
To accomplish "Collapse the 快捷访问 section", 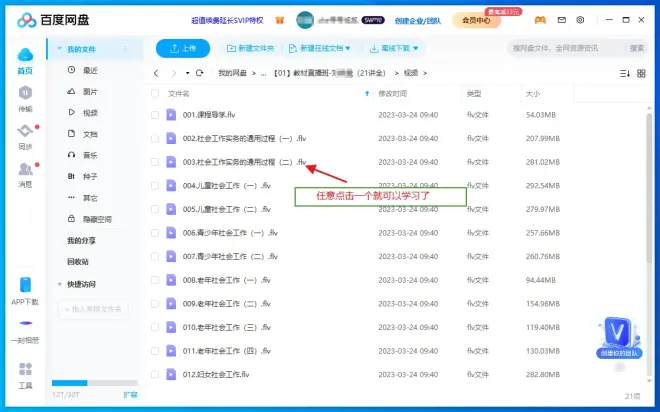I will (x=60, y=284).
